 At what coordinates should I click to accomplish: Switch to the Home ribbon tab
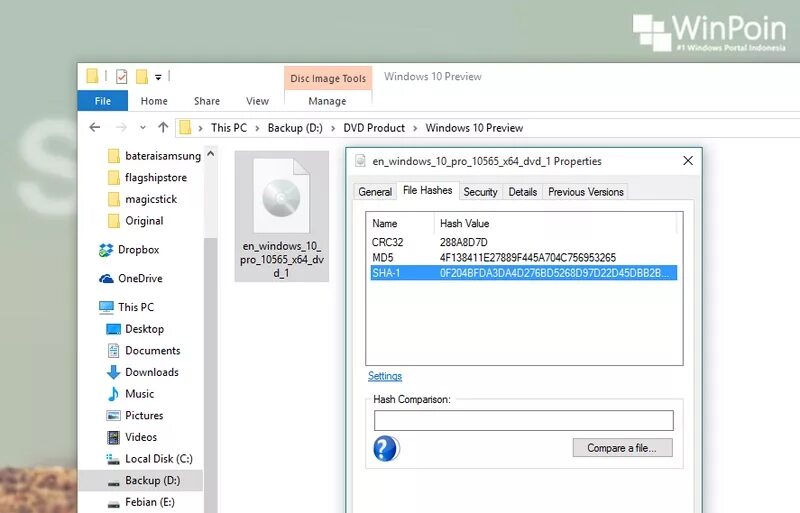(x=154, y=101)
